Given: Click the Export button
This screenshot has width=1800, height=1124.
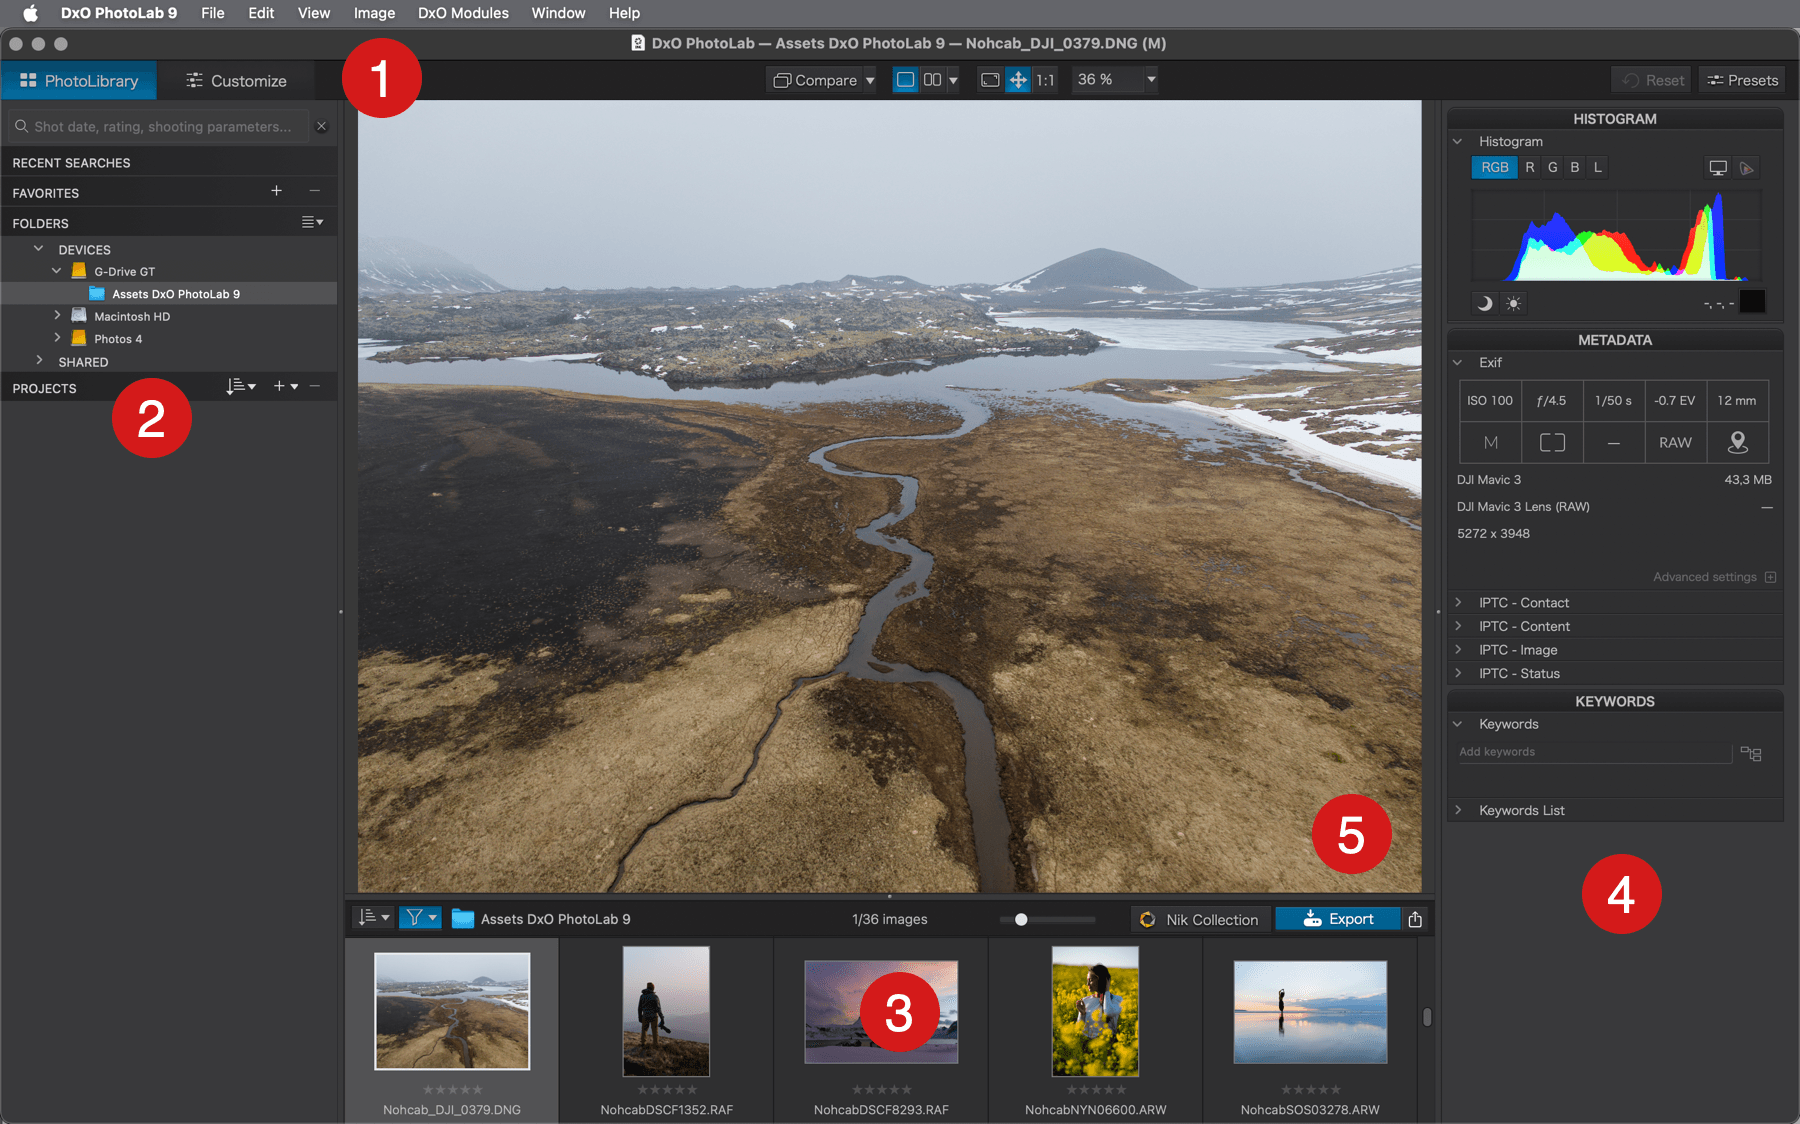Looking at the screenshot, I should tap(1337, 919).
